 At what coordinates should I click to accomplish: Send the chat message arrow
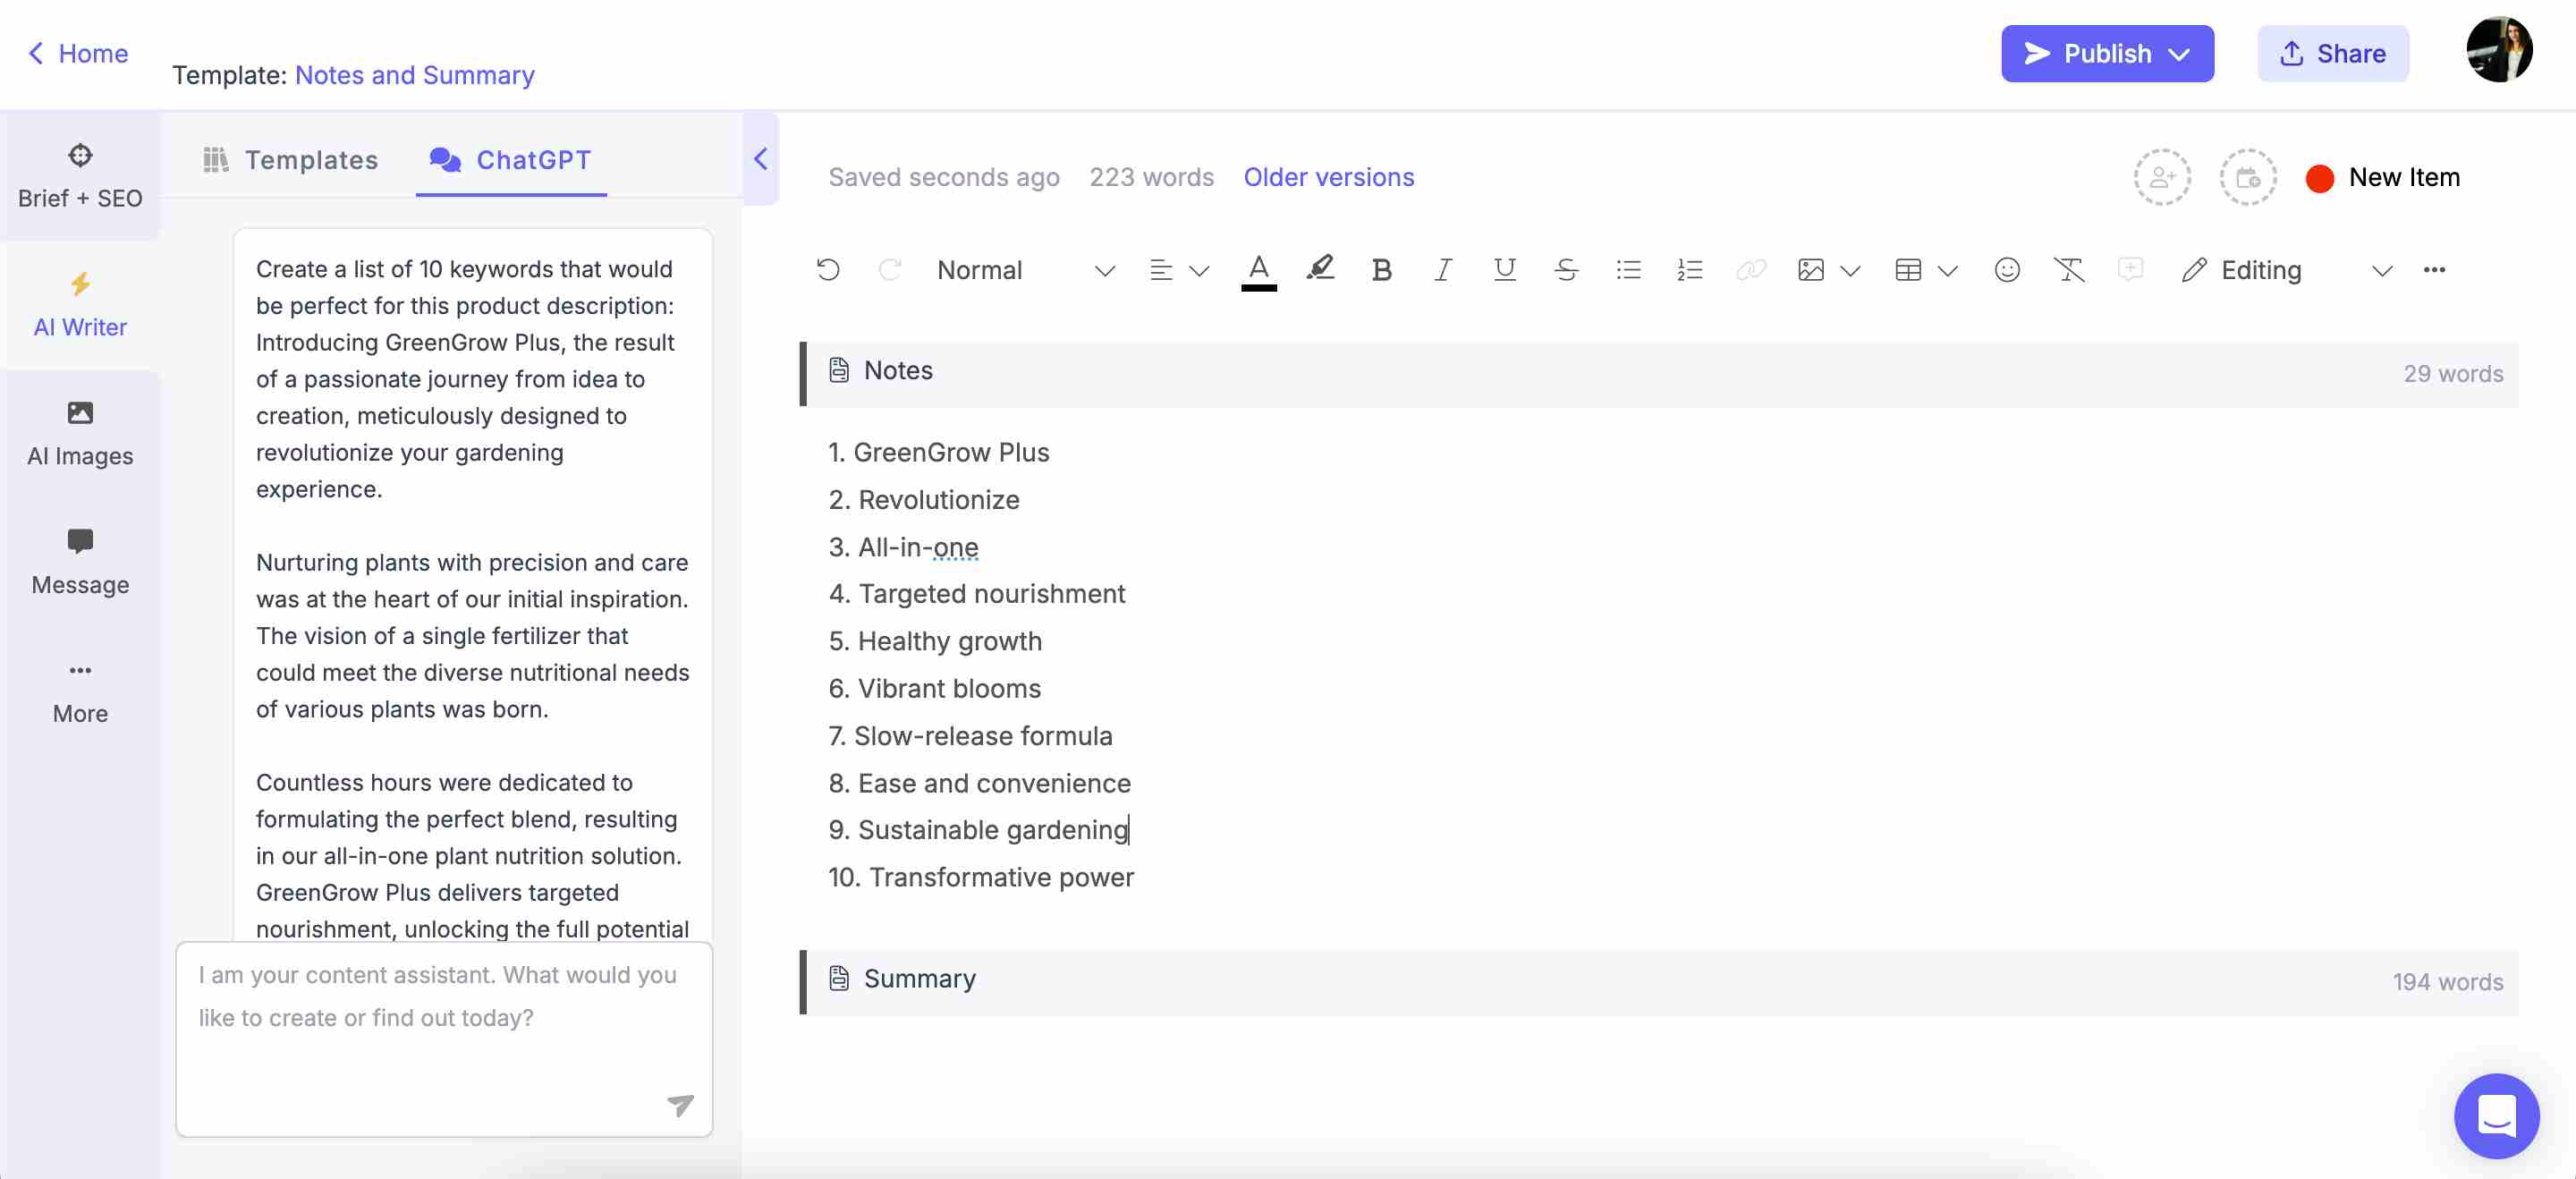click(x=680, y=1105)
